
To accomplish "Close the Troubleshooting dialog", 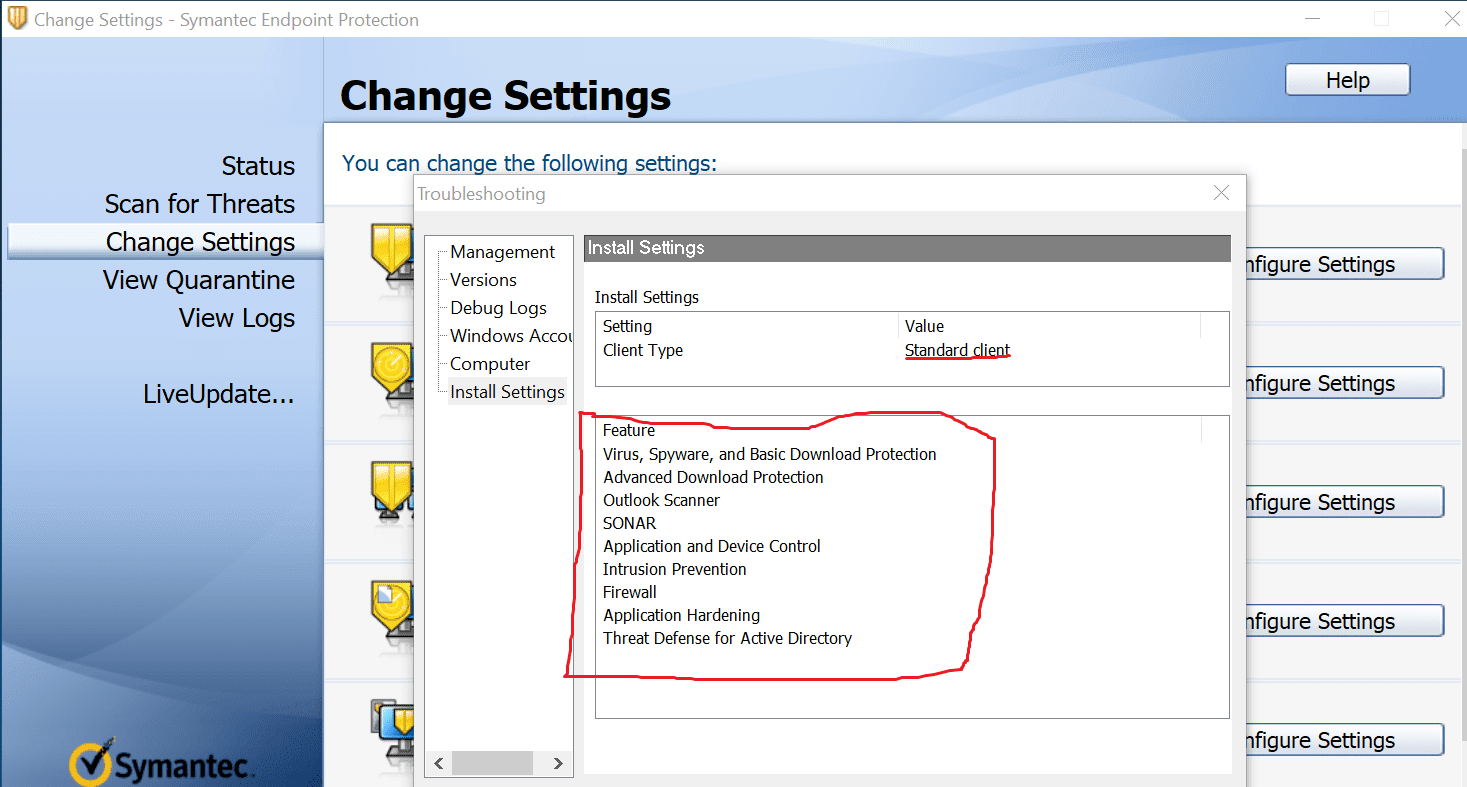I will tap(1221, 193).
